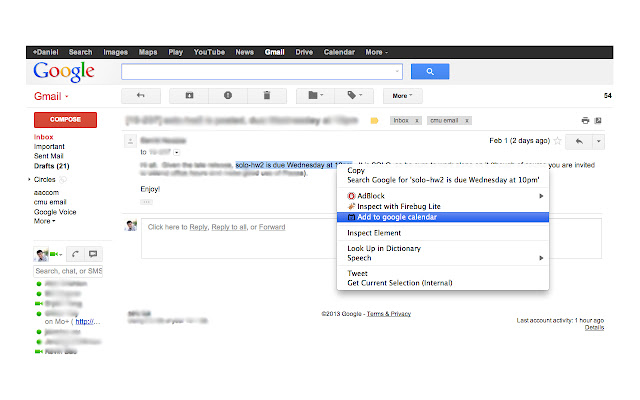Image resolution: width=640 pixels, height=400 pixels.
Task: Click the Forward link
Action: tap(272, 227)
